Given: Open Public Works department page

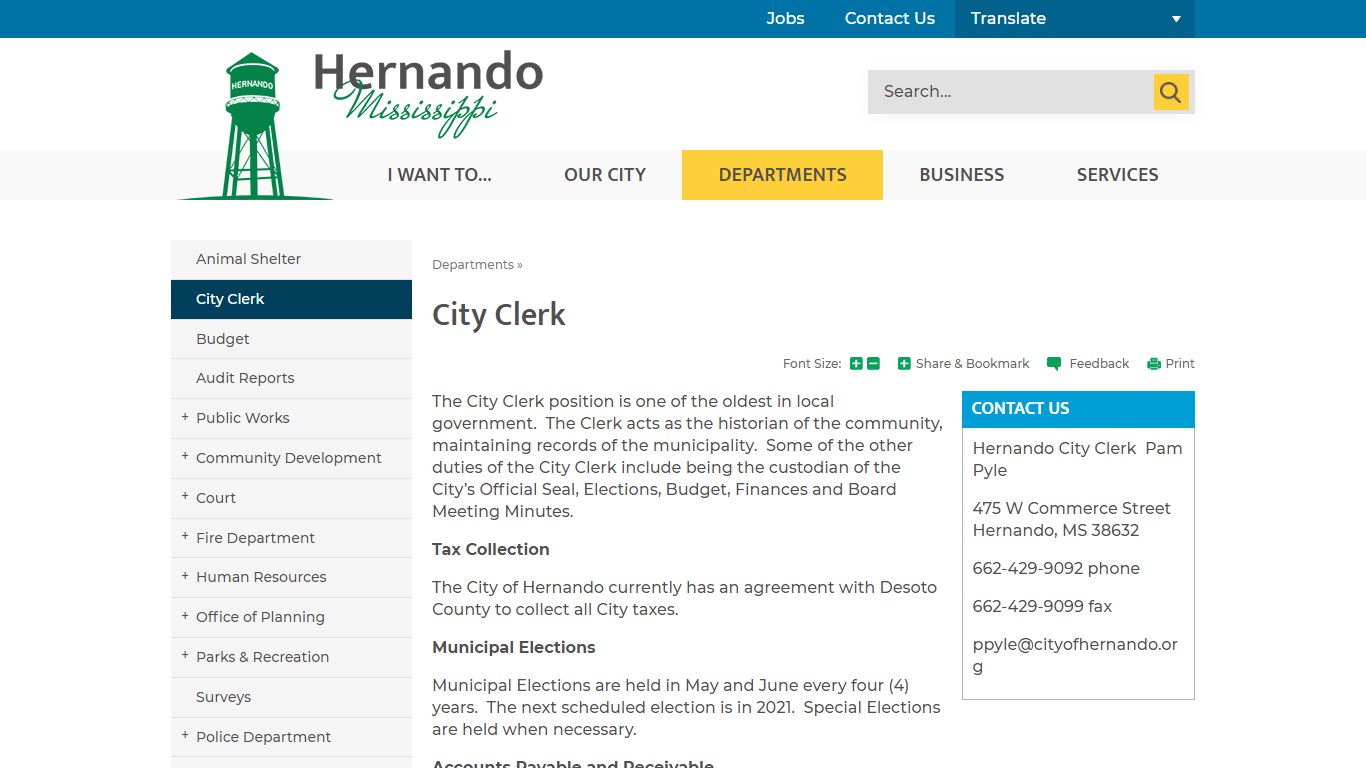Looking at the screenshot, I should point(243,418).
